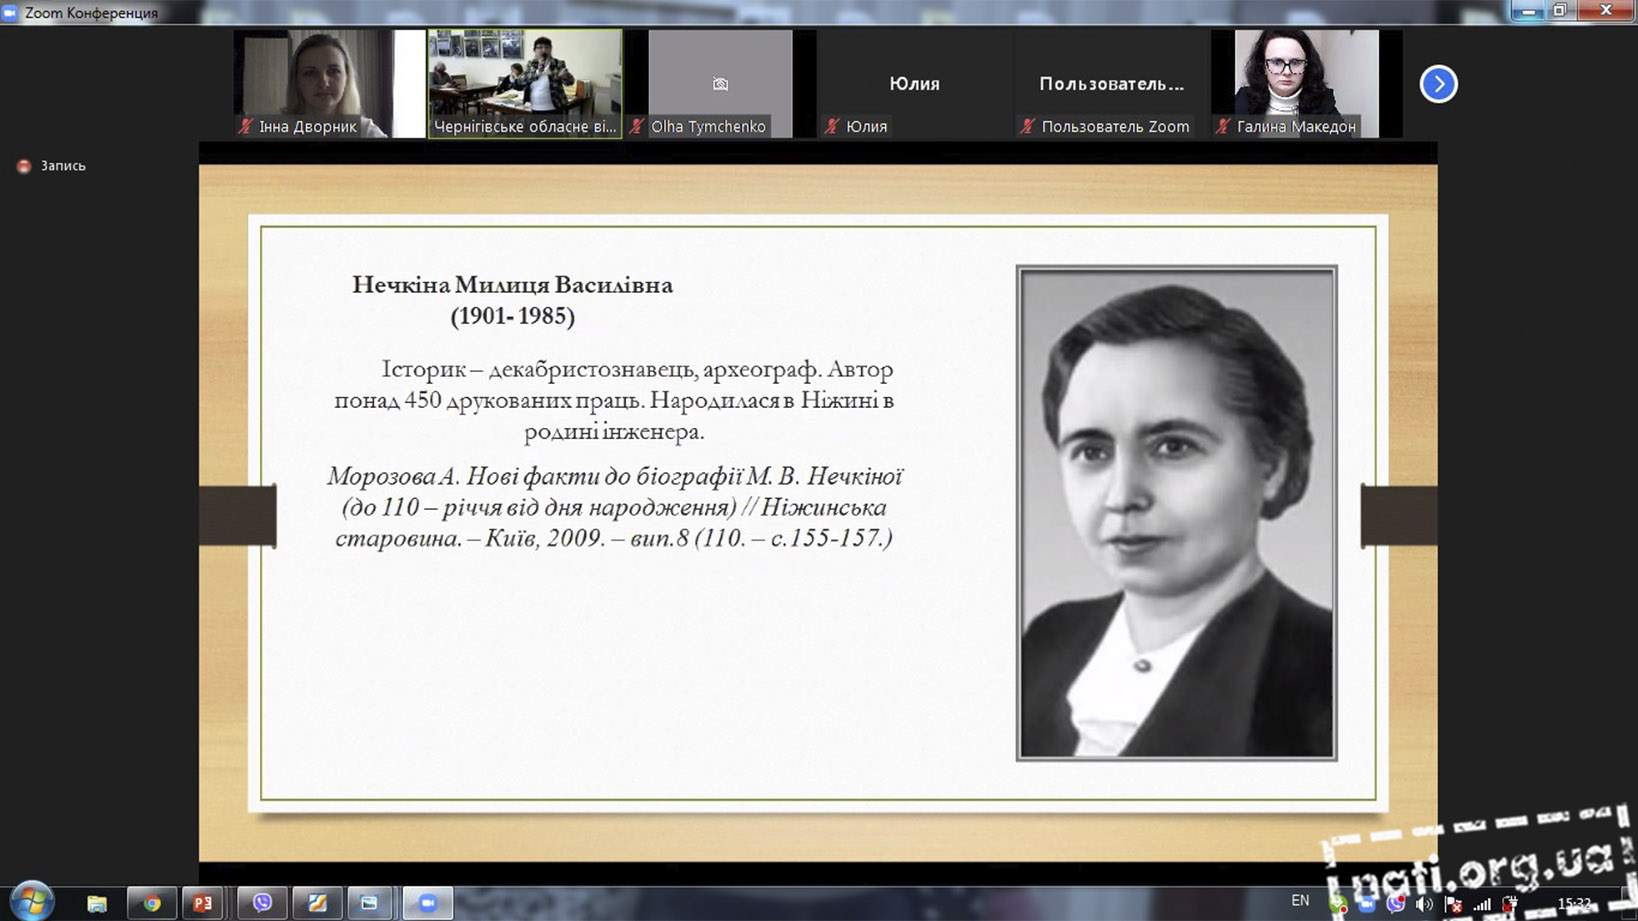
Task: Click muted mic icon of Пользователь Zoom
Action: point(1027,126)
